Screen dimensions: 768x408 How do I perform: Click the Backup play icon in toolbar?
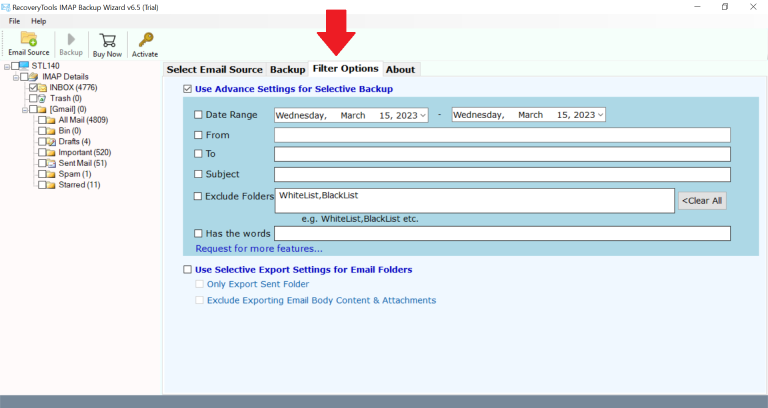tap(71, 39)
